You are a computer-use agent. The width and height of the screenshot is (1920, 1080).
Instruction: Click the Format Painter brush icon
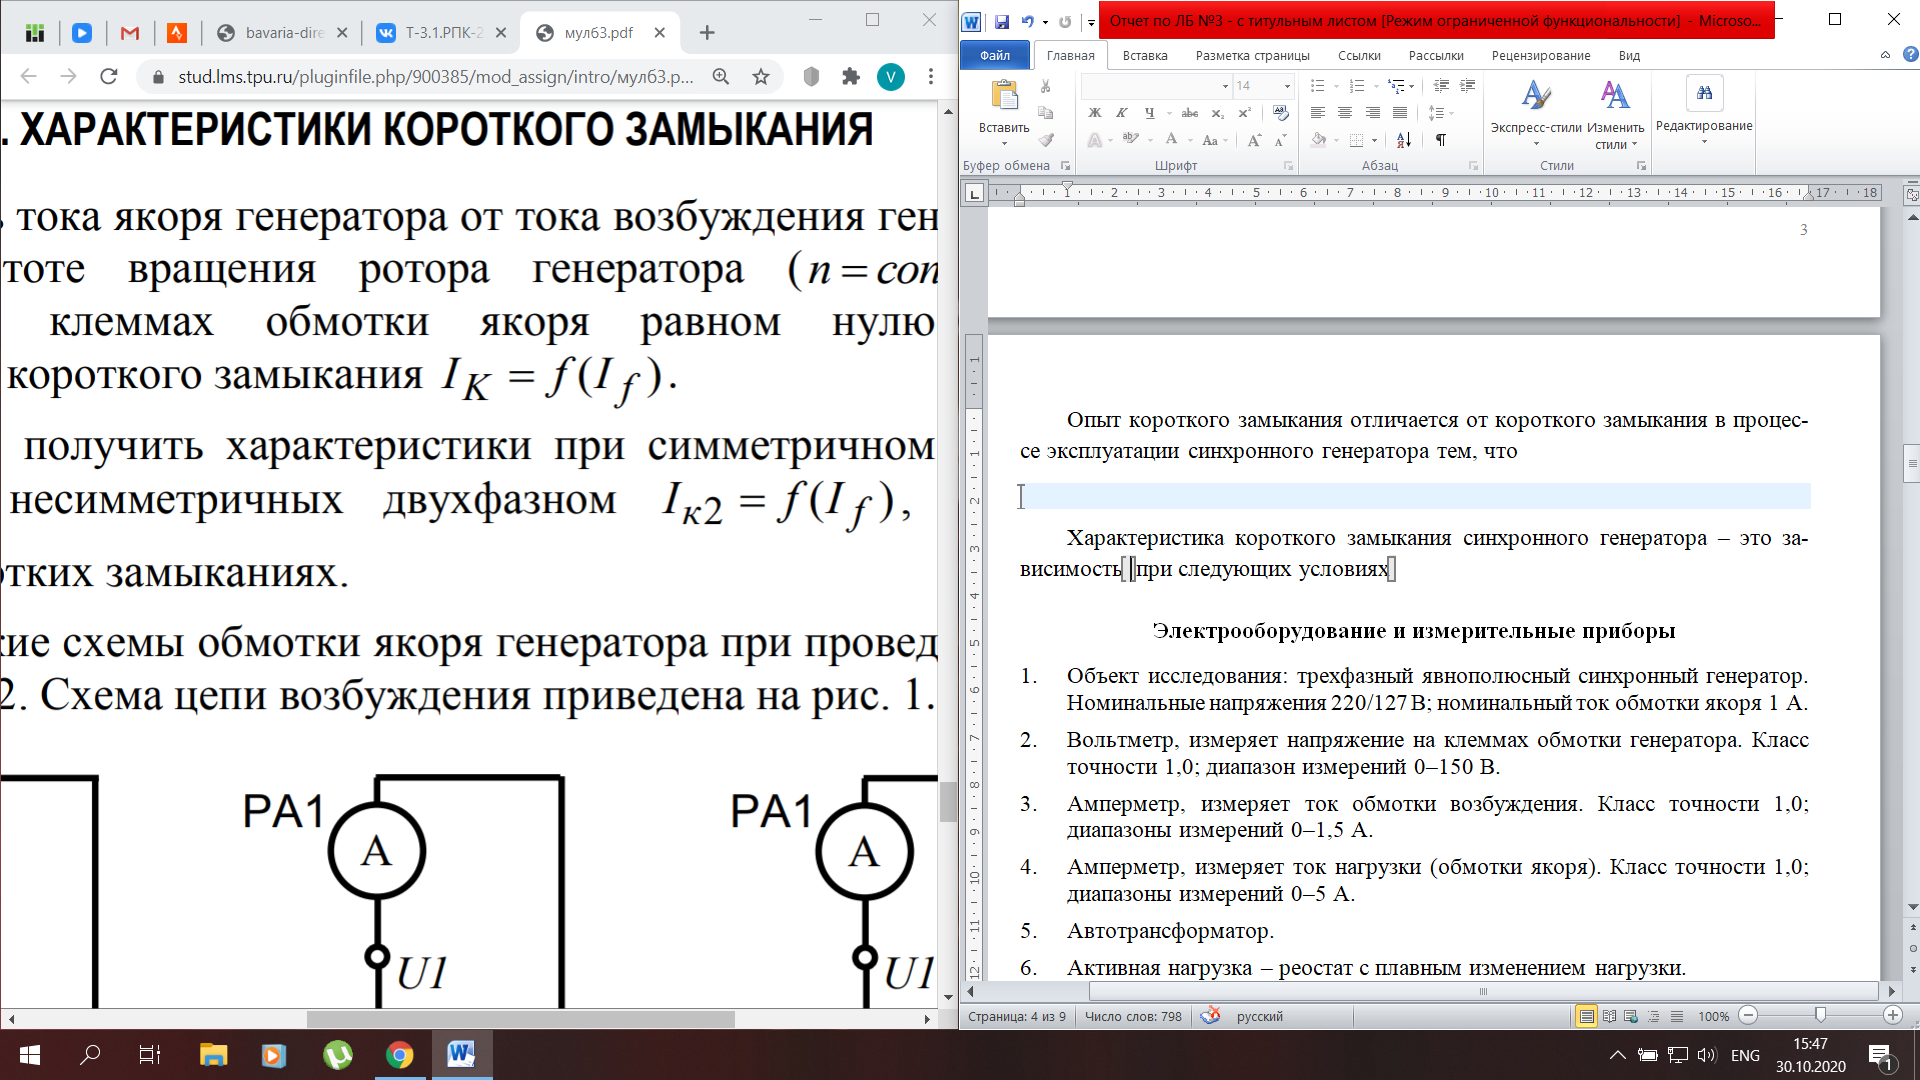1046,140
